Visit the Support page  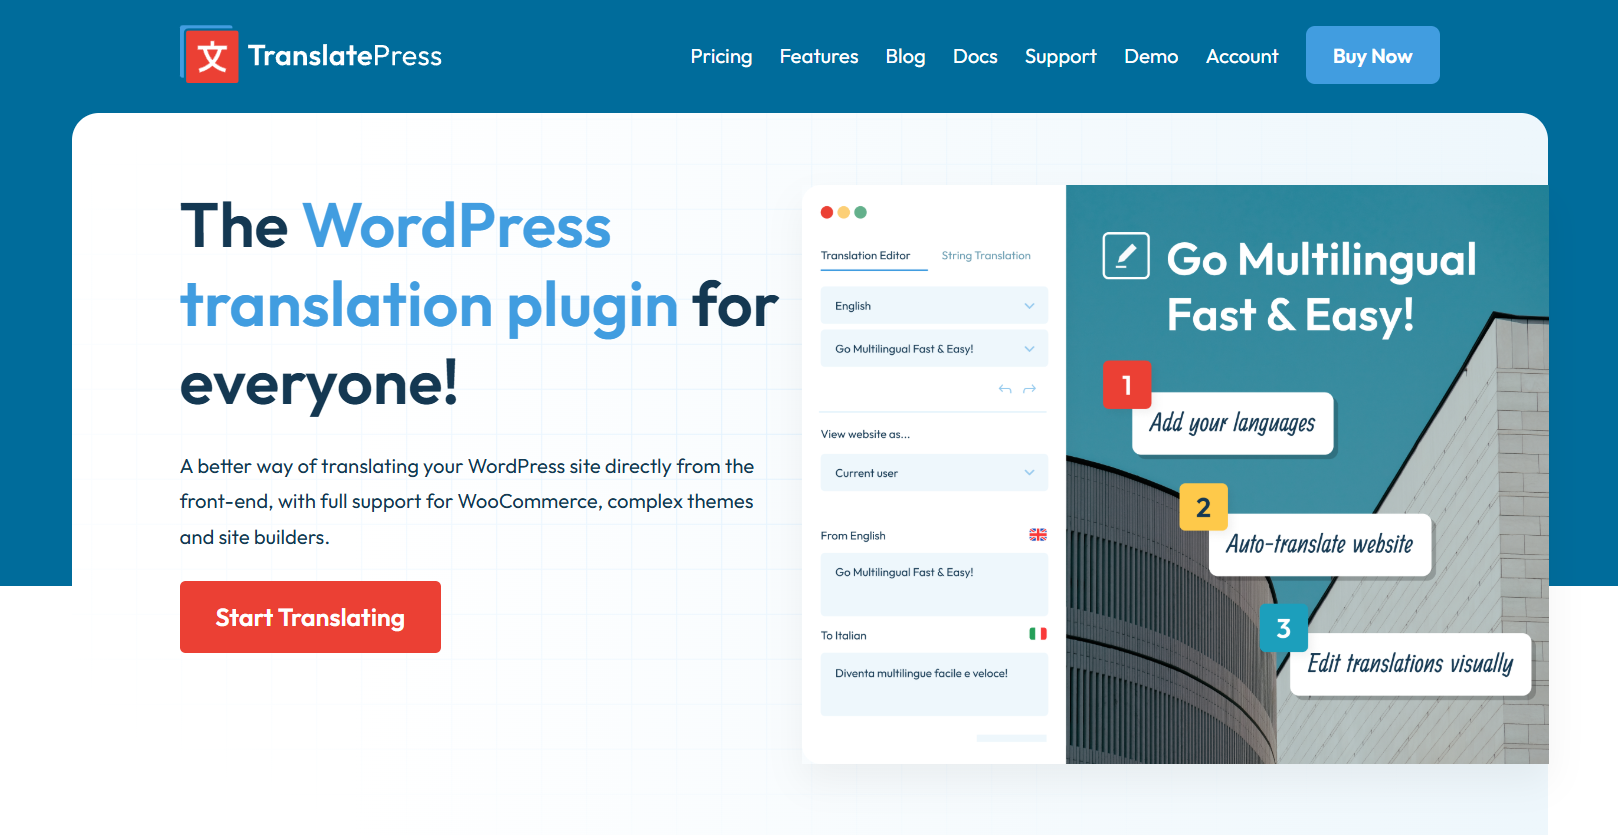pyautogui.click(x=1060, y=56)
